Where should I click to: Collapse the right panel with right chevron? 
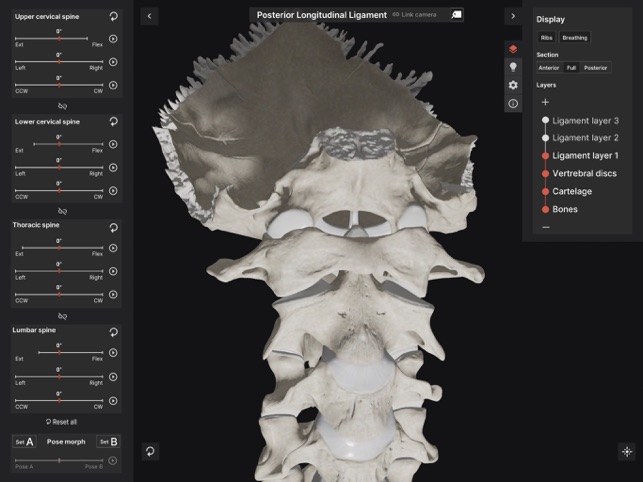pos(513,16)
